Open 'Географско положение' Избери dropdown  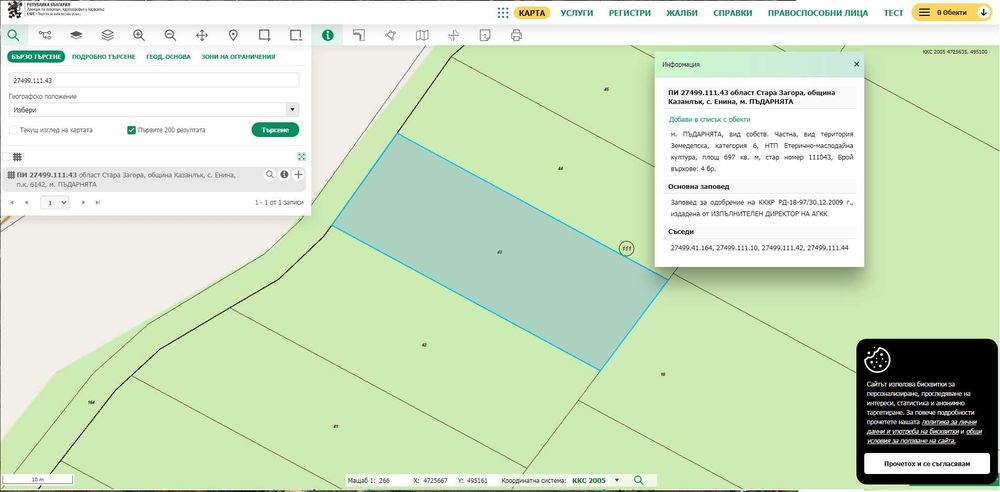154,109
